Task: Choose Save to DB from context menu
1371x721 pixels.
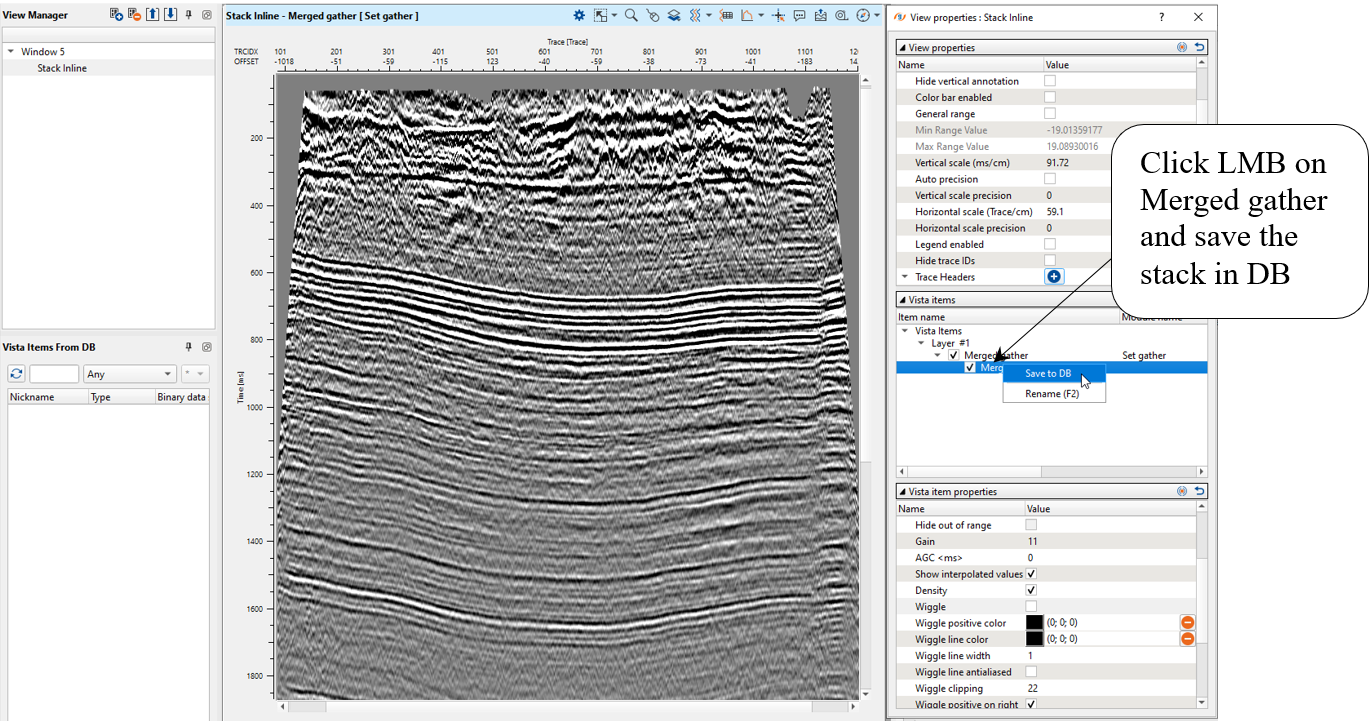Action: [1047, 374]
